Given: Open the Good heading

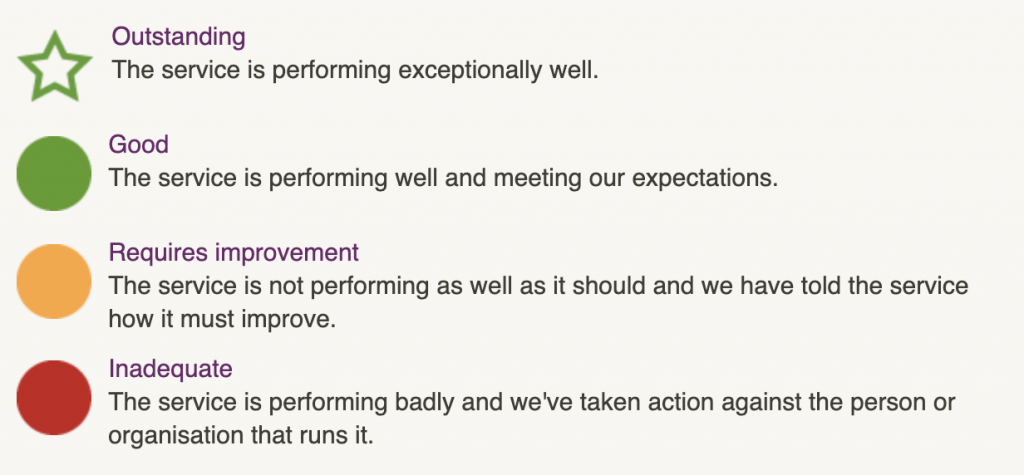Looking at the screenshot, I should tap(138, 144).
